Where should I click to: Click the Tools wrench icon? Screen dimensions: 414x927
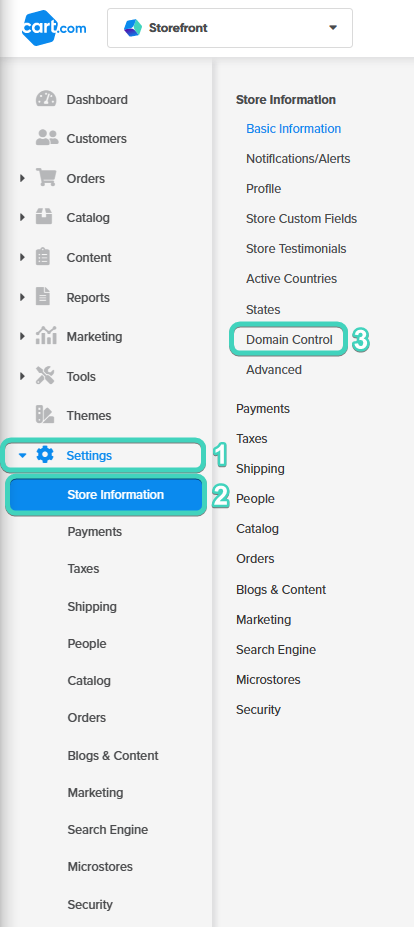pyautogui.click(x=45, y=376)
